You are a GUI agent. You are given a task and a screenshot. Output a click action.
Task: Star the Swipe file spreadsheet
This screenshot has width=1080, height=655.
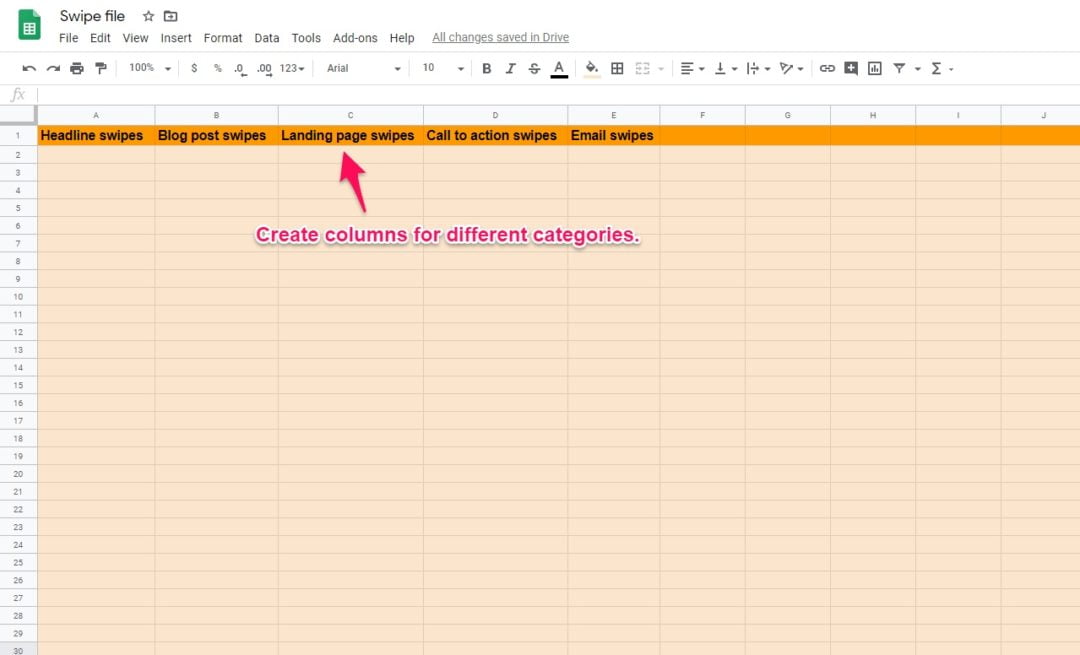tap(148, 16)
